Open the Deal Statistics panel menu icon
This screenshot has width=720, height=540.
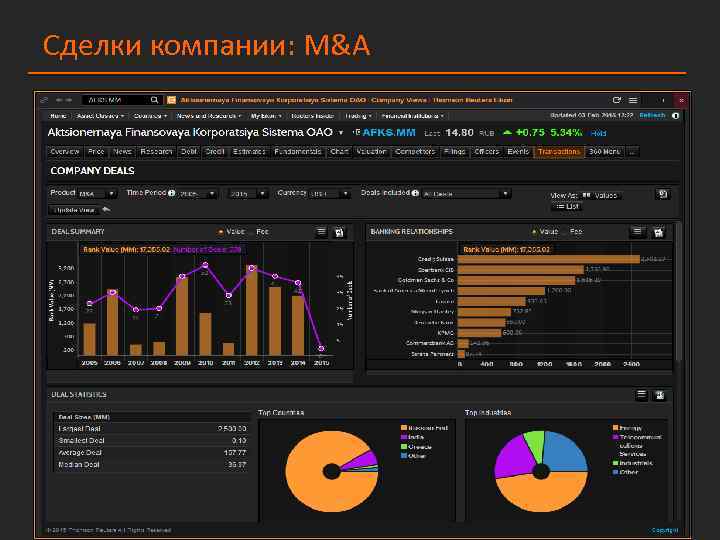(641, 395)
